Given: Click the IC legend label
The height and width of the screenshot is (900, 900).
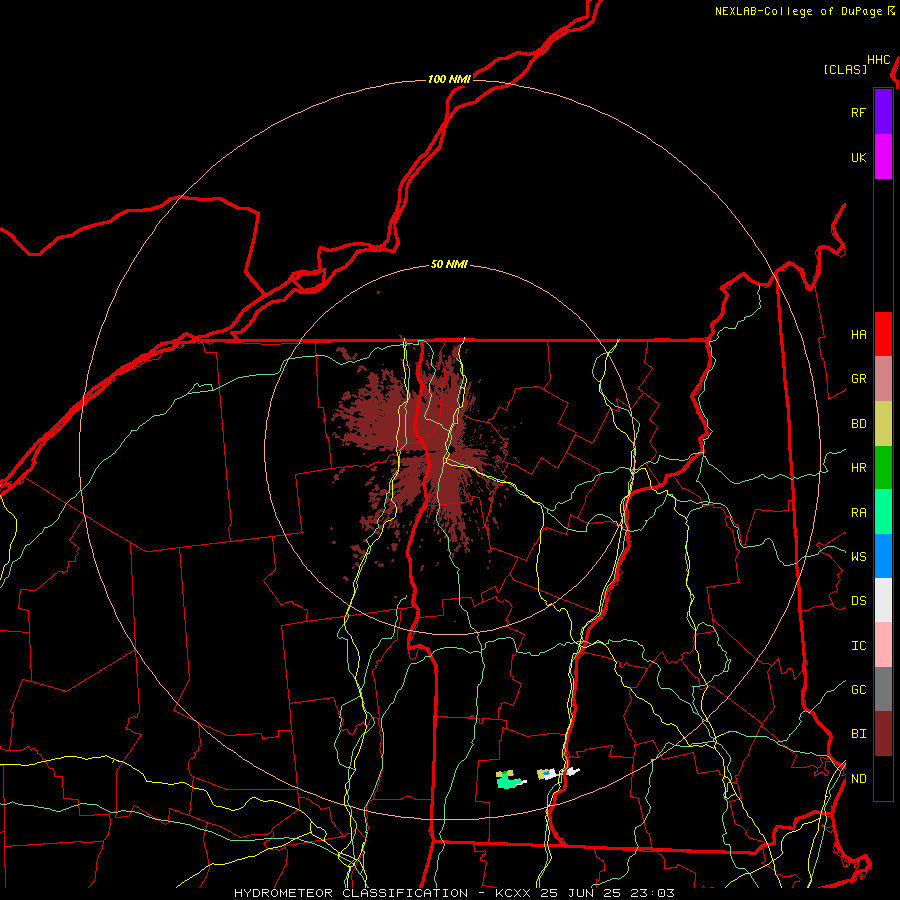Looking at the screenshot, I should click(x=858, y=646).
